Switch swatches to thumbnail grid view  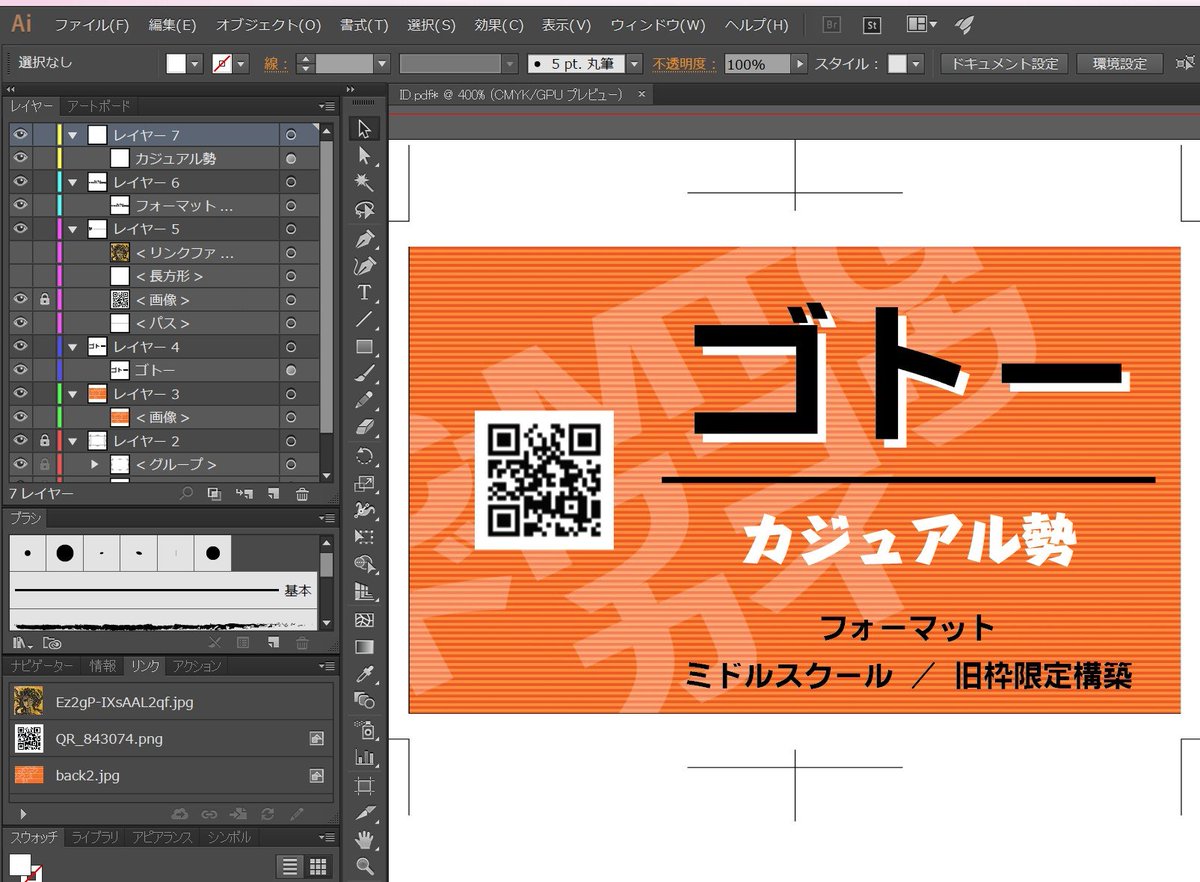[x=319, y=867]
